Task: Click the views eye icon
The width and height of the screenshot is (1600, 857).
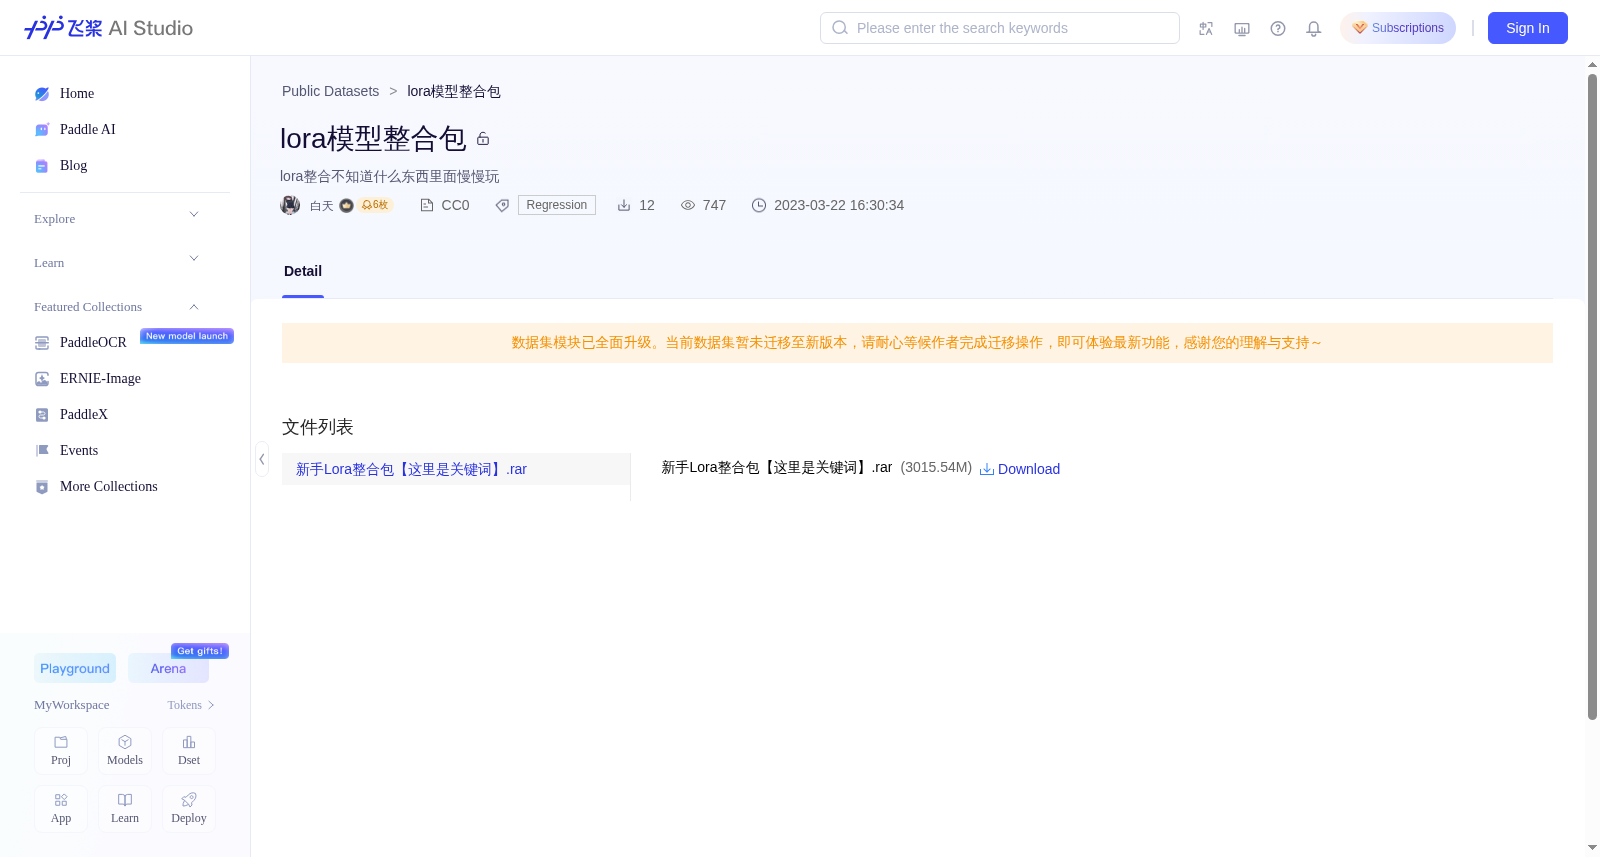Action: click(x=688, y=205)
